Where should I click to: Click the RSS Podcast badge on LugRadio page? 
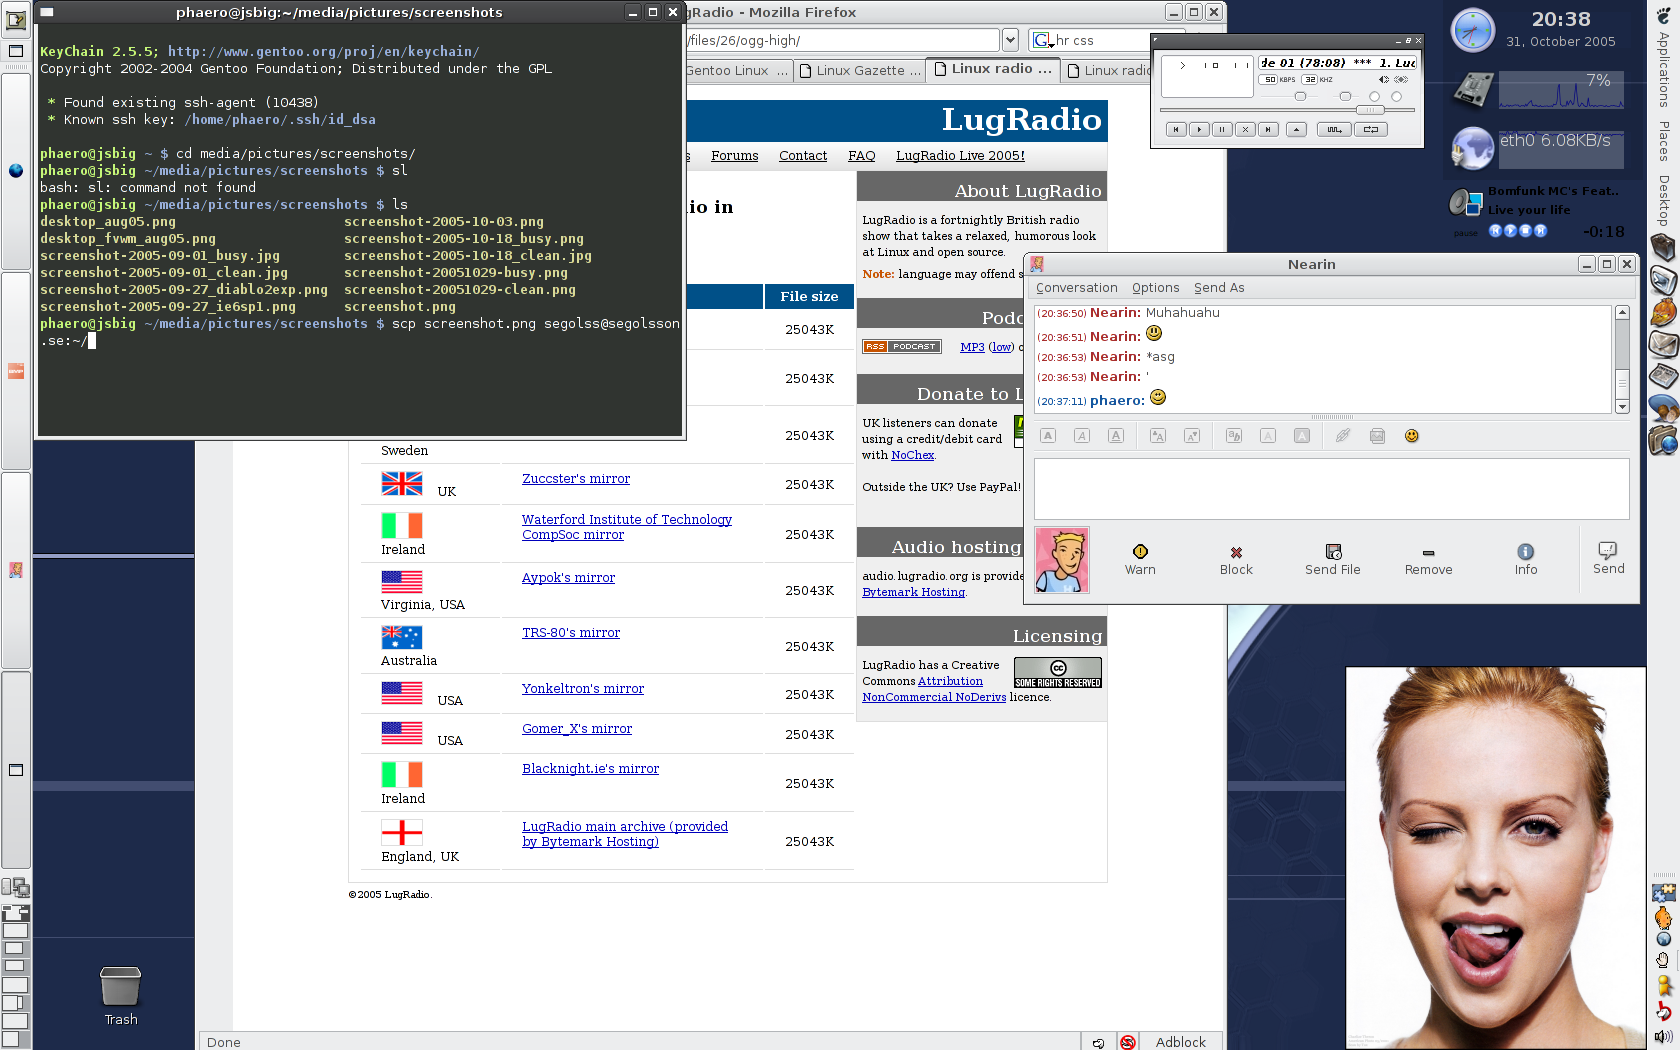pos(902,347)
